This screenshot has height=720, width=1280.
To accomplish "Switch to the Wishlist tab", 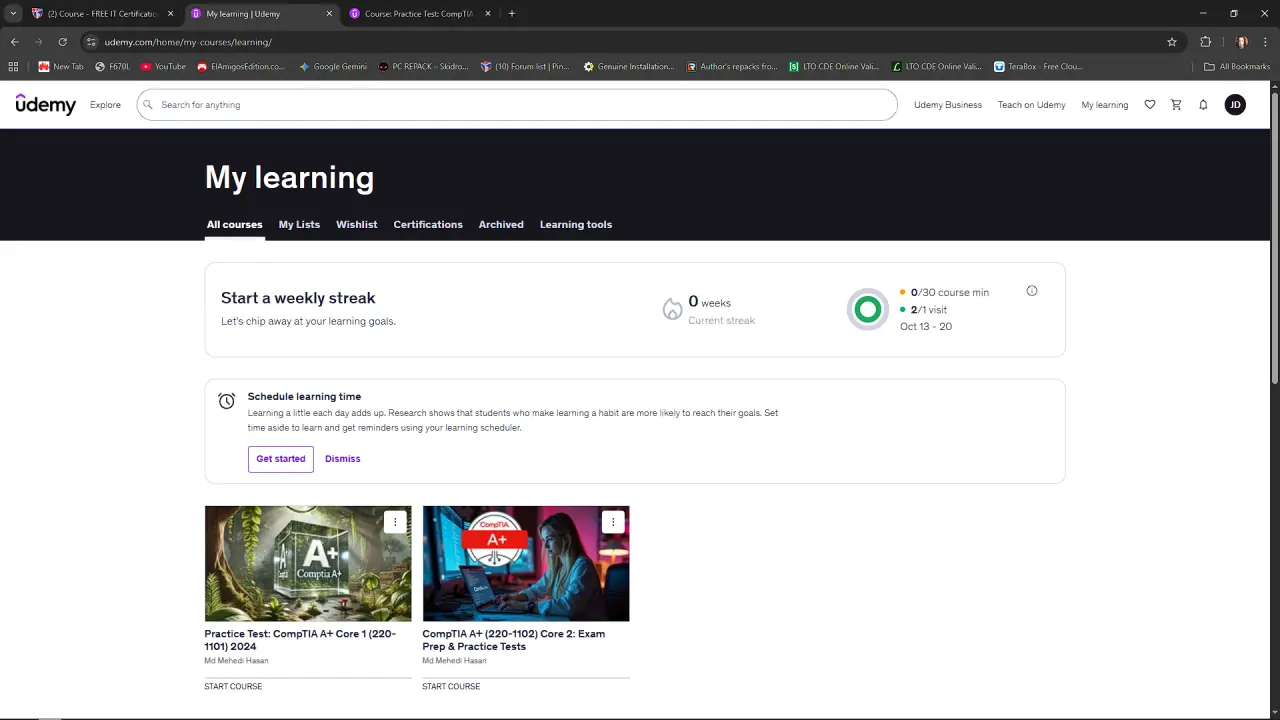I will [x=356, y=225].
